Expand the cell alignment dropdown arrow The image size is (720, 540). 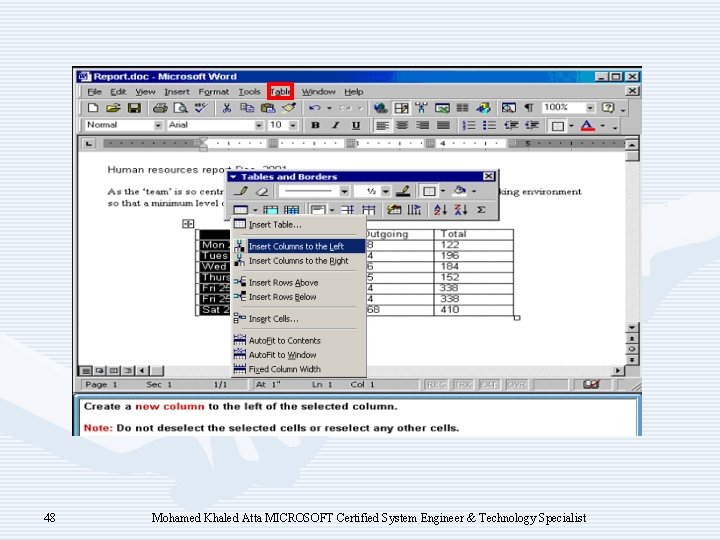coord(332,210)
